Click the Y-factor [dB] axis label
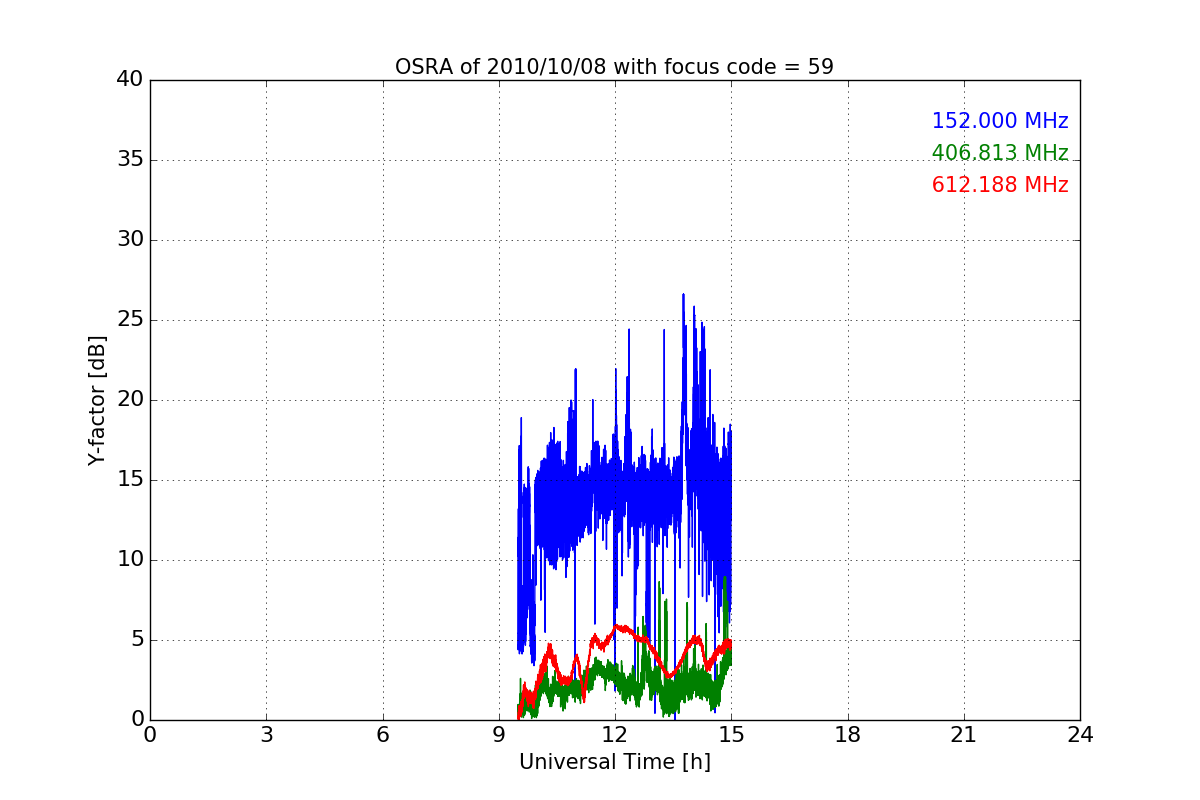 coord(97,400)
